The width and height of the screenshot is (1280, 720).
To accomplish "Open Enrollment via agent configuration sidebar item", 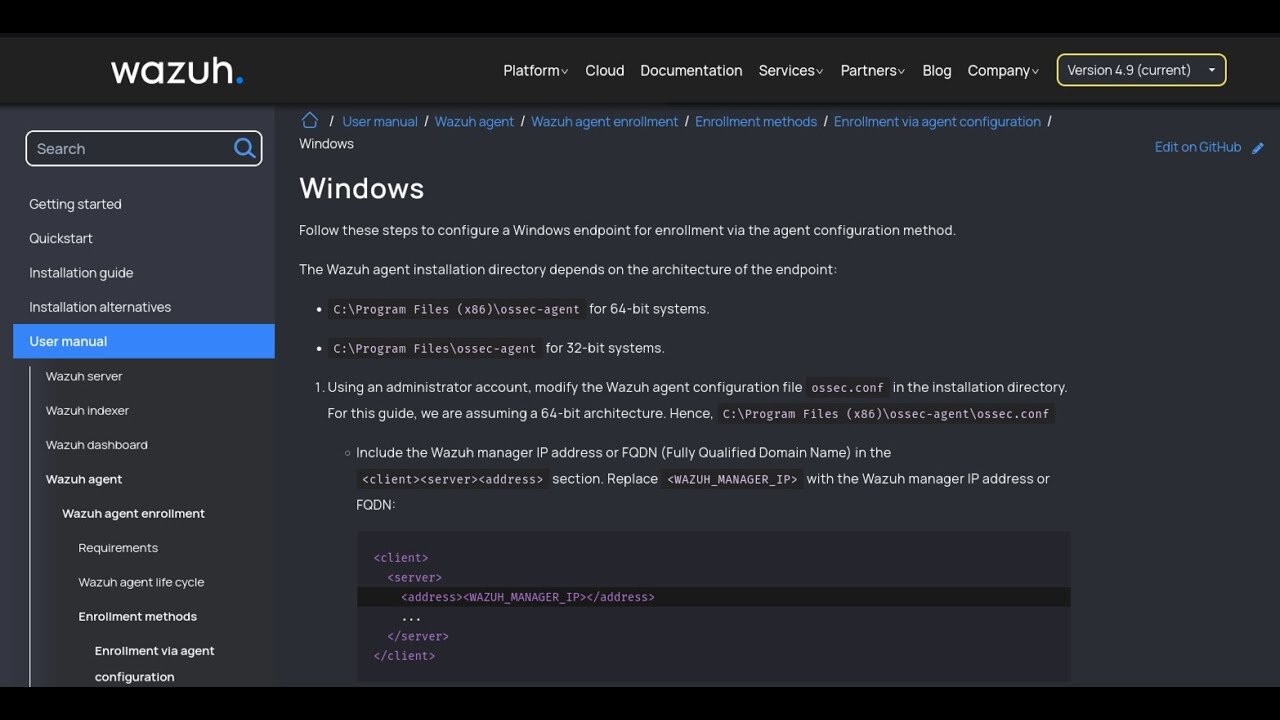I will coord(155,664).
